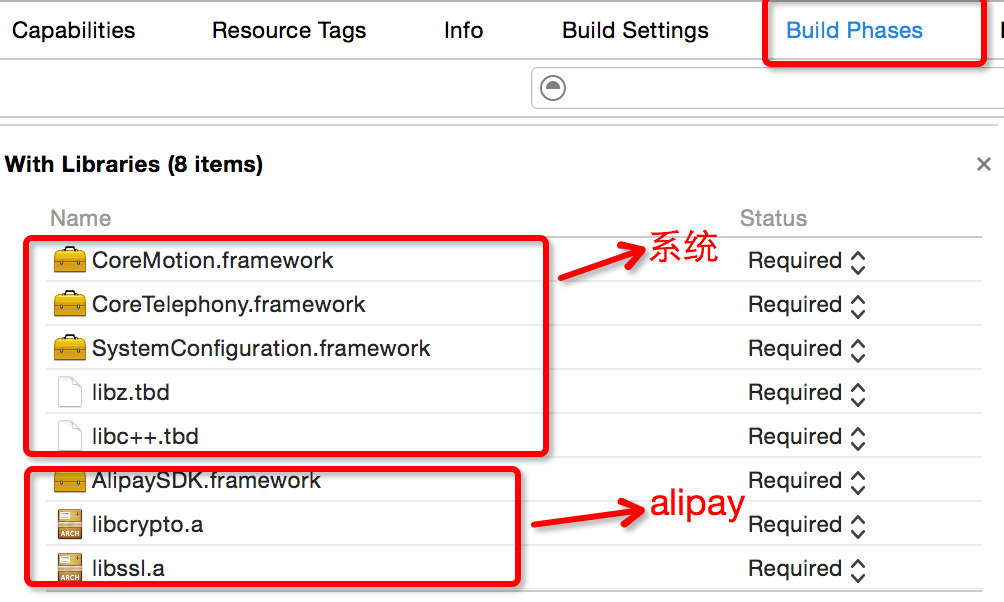Viewport: 1004px width, 602px height.
Task: Select the libcrypto.a library row
Action: [400, 525]
